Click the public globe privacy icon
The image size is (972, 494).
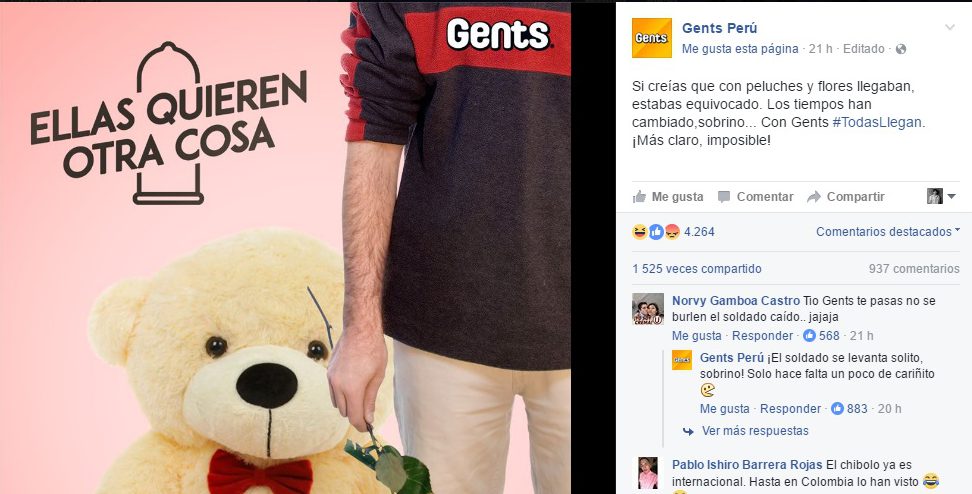click(901, 49)
